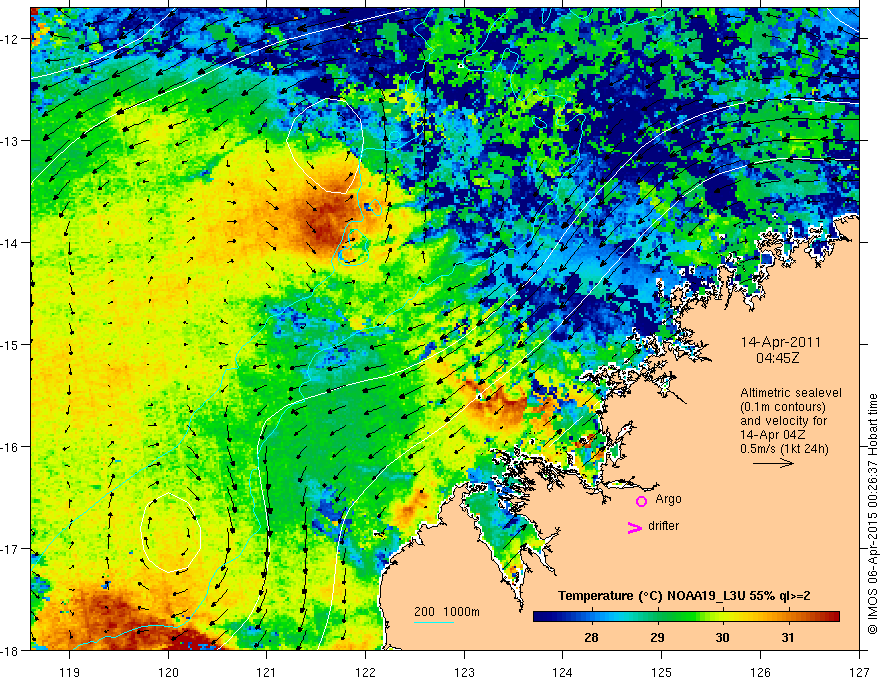Image resolution: width=880 pixels, height=680 pixels.
Task: Click the '14-Apr-2011' date text
Action: [781, 342]
